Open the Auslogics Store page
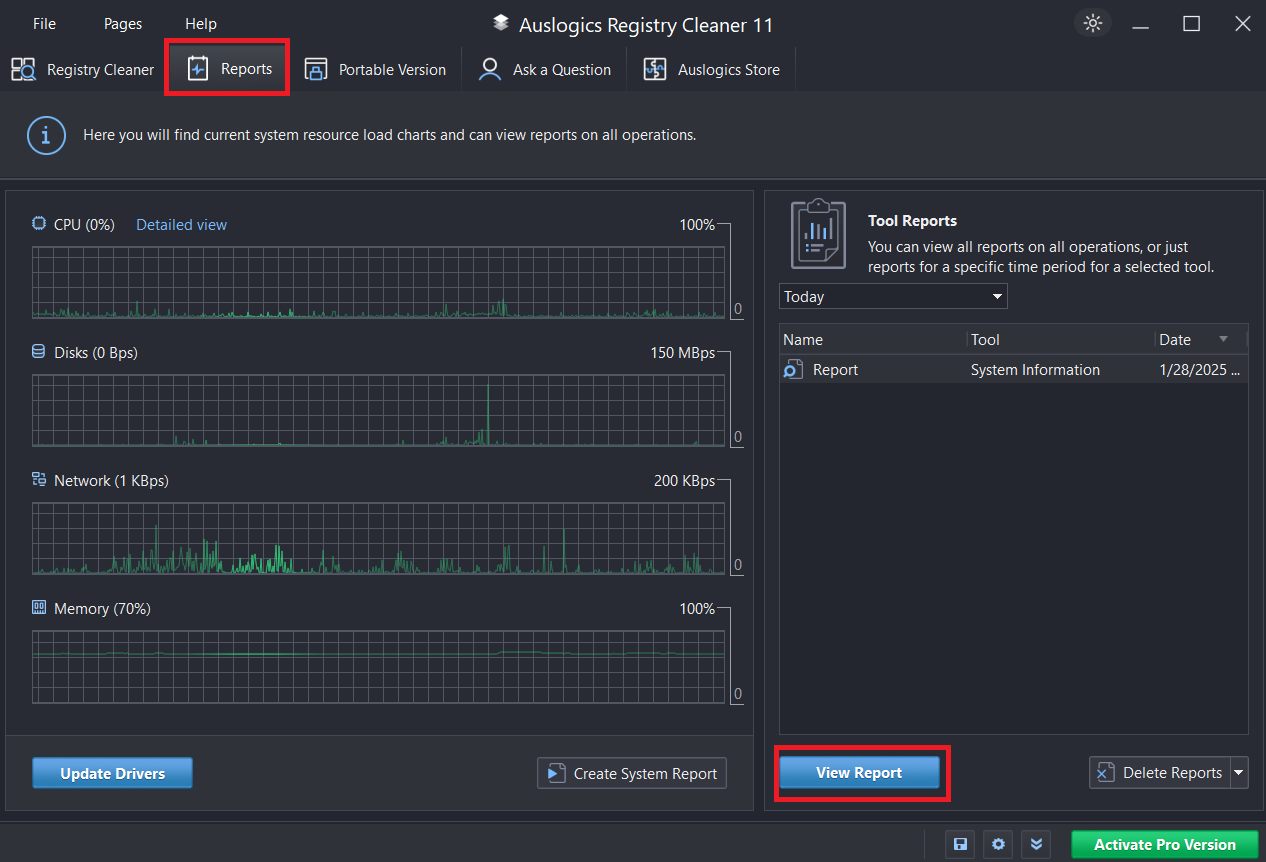Image resolution: width=1266 pixels, height=862 pixels. pos(711,70)
